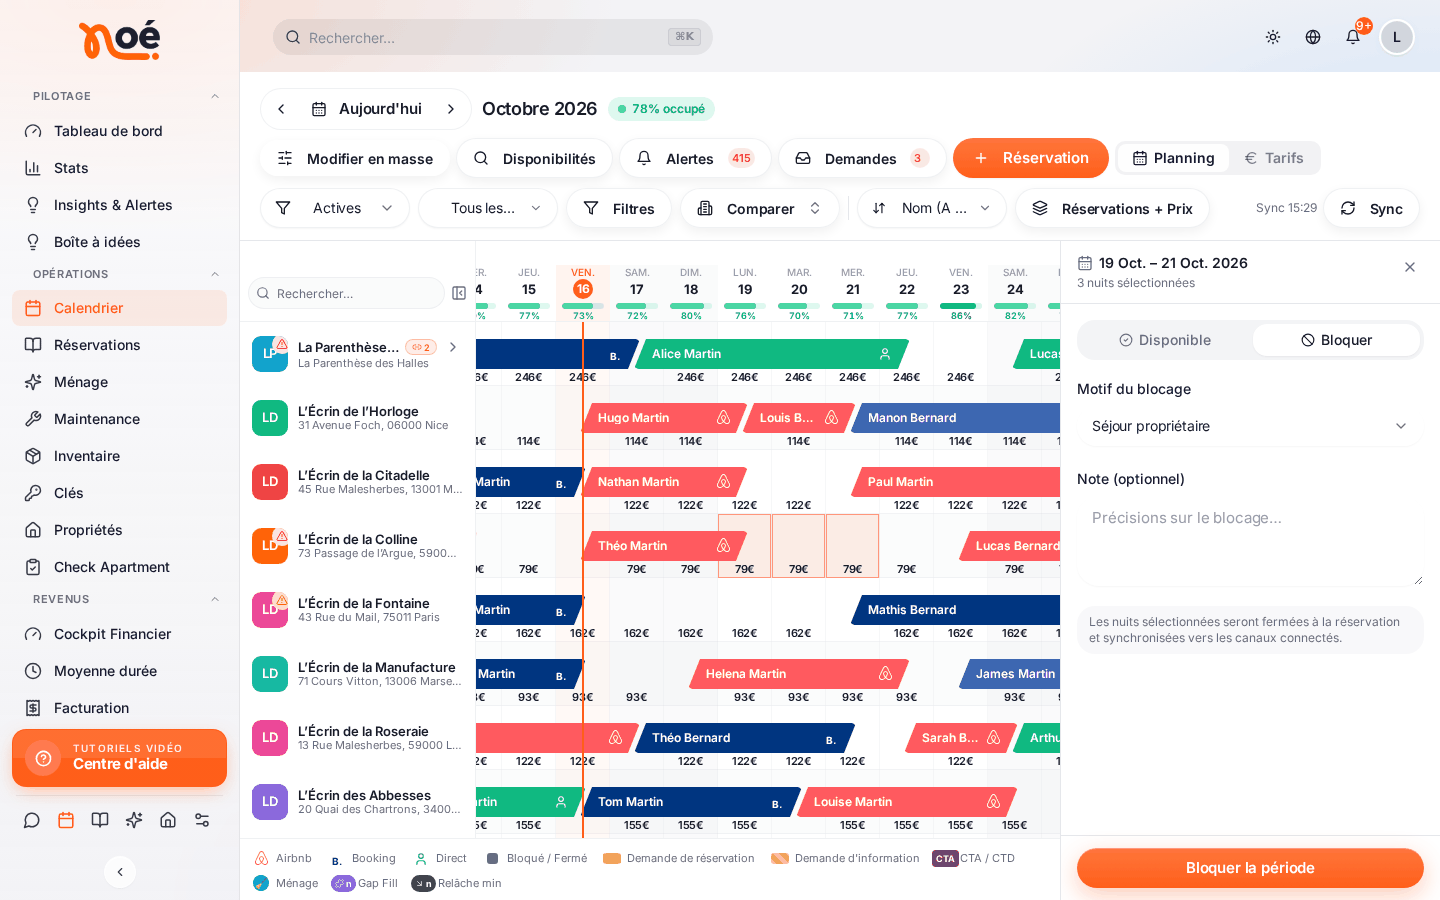Go to Réservations in sidebar
The width and height of the screenshot is (1440, 900).
[119, 345]
